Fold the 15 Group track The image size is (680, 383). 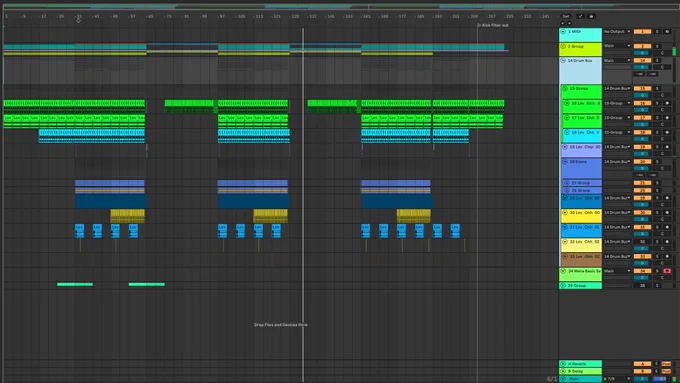tap(565, 88)
